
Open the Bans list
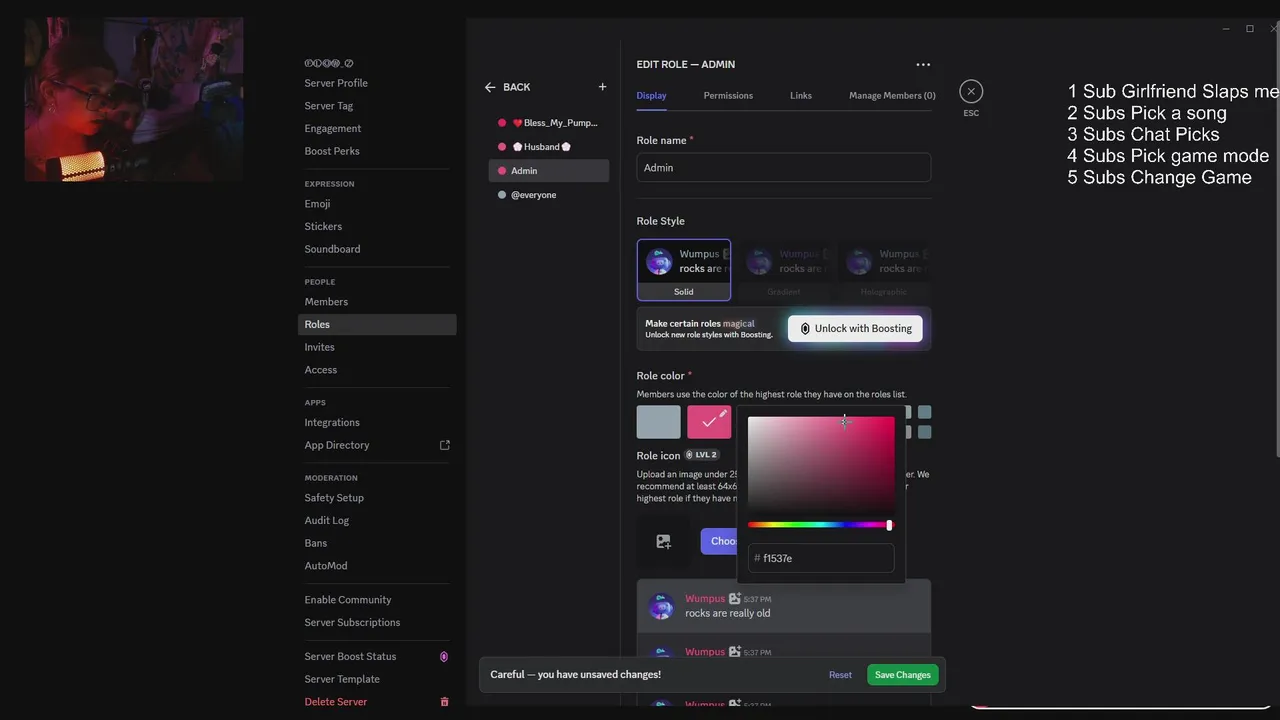(316, 543)
